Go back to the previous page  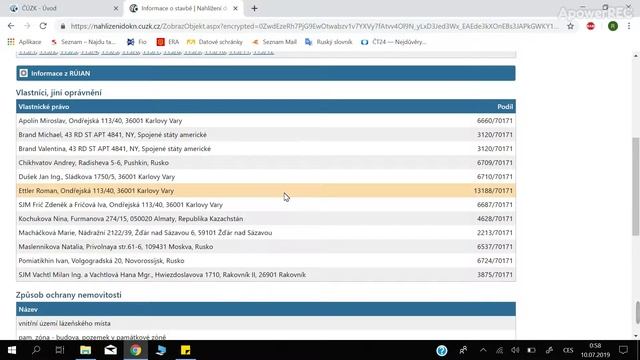11,26
